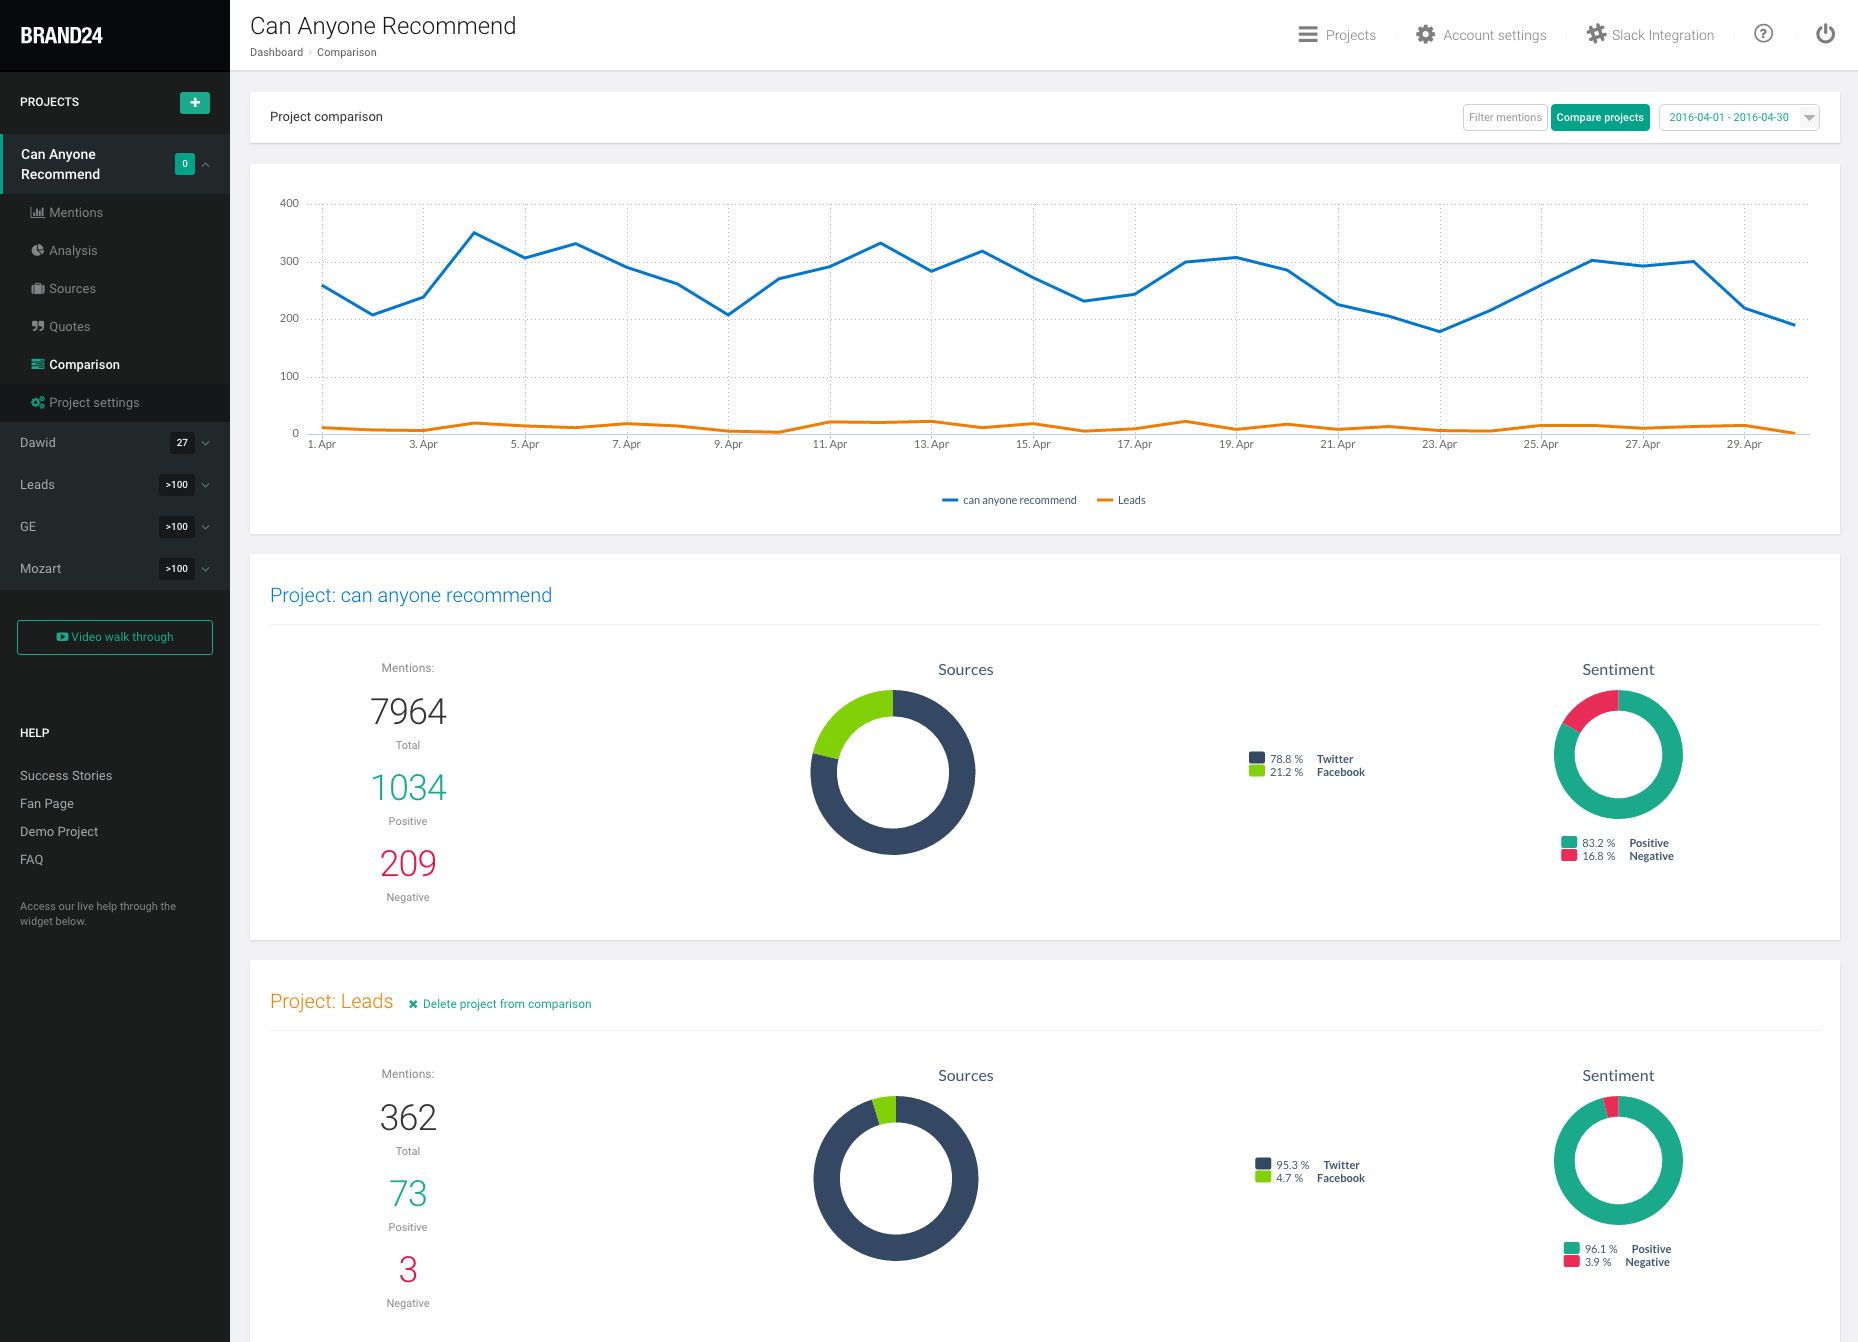1858x1342 pixels.
Task: Click the Slack Integration icon
Action: 1597,33
